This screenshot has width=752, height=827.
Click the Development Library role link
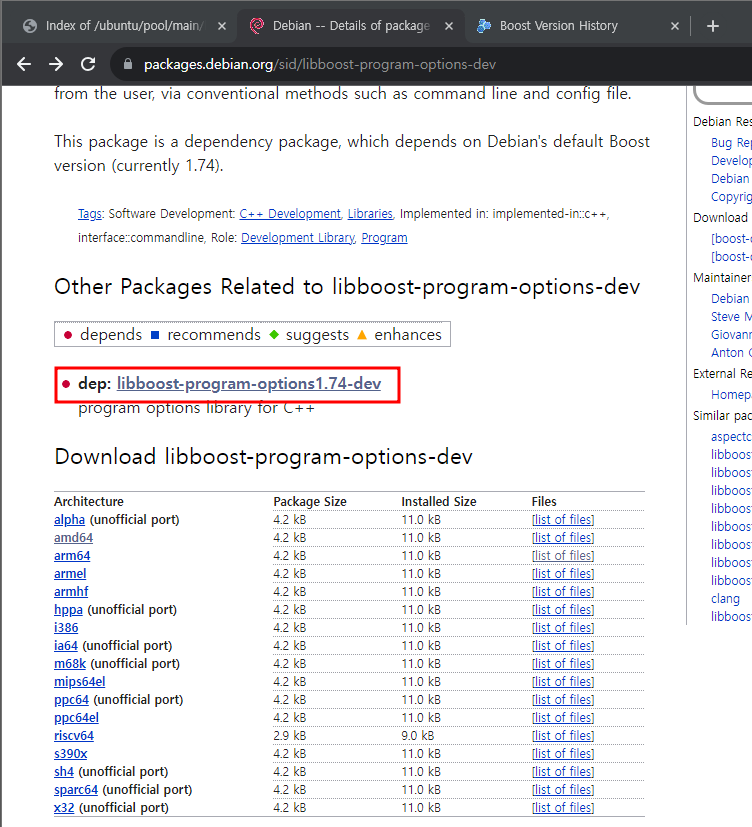(x=297, y=238)
